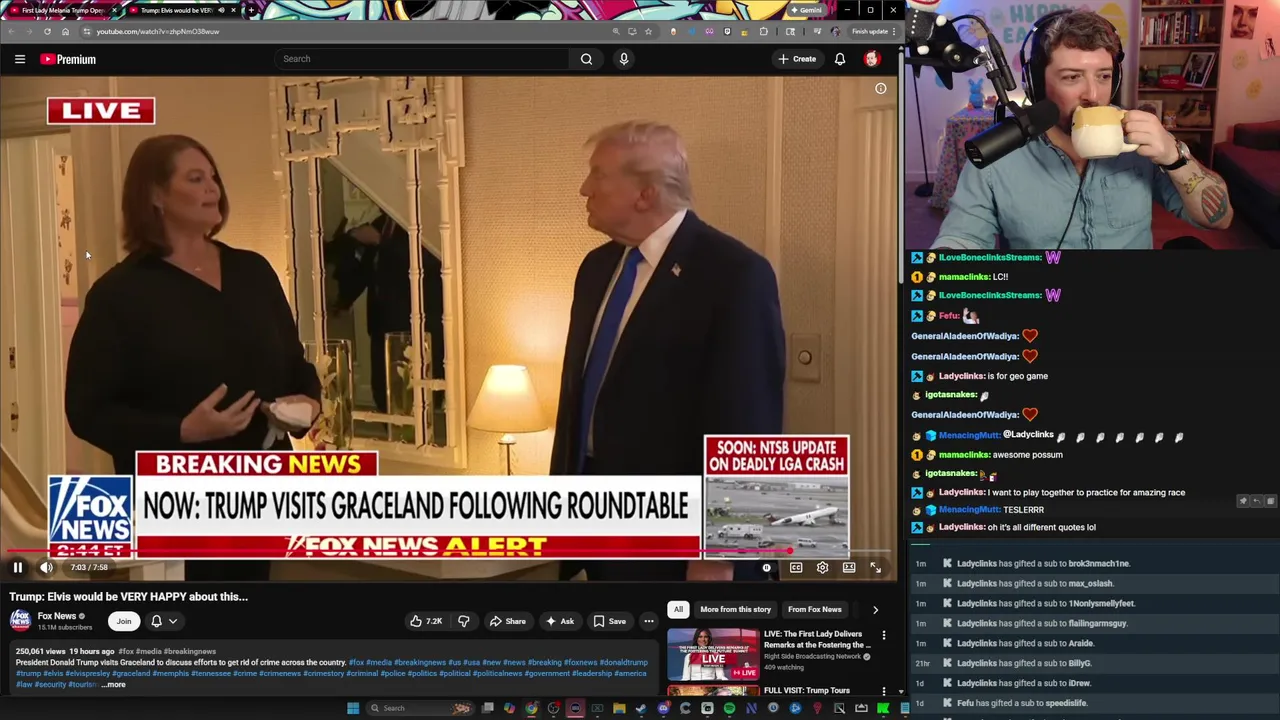Click the Create button

click(797, 59)
